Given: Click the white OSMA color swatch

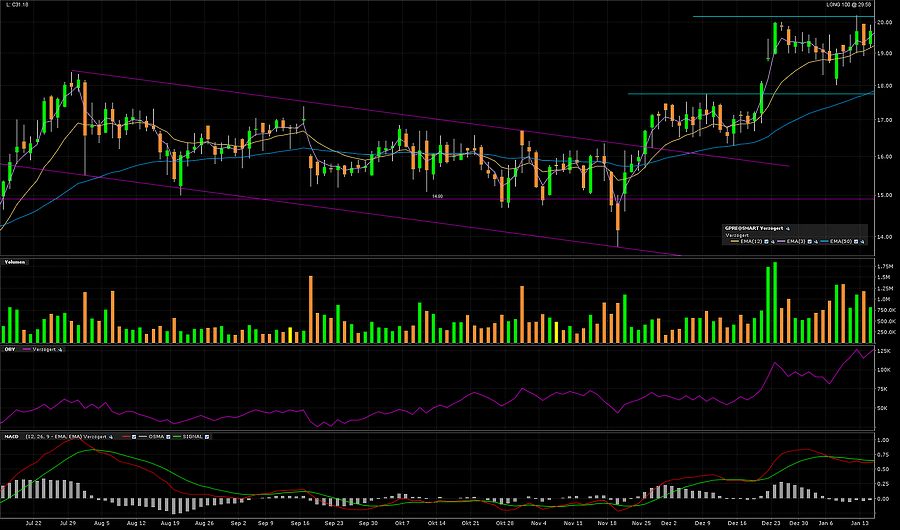Looking at the screenshot, I should (143, 437).
